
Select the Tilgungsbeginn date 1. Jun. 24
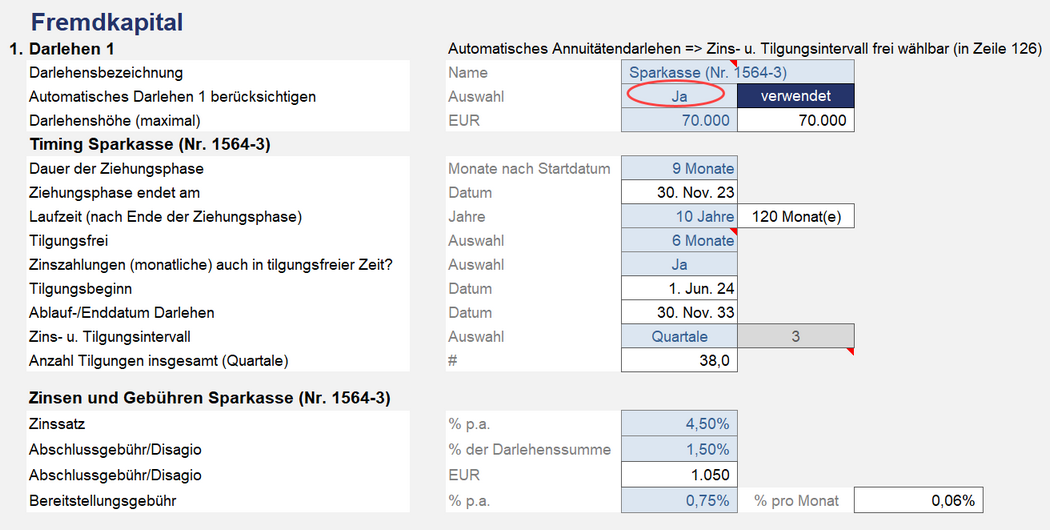tap(678, 289)
